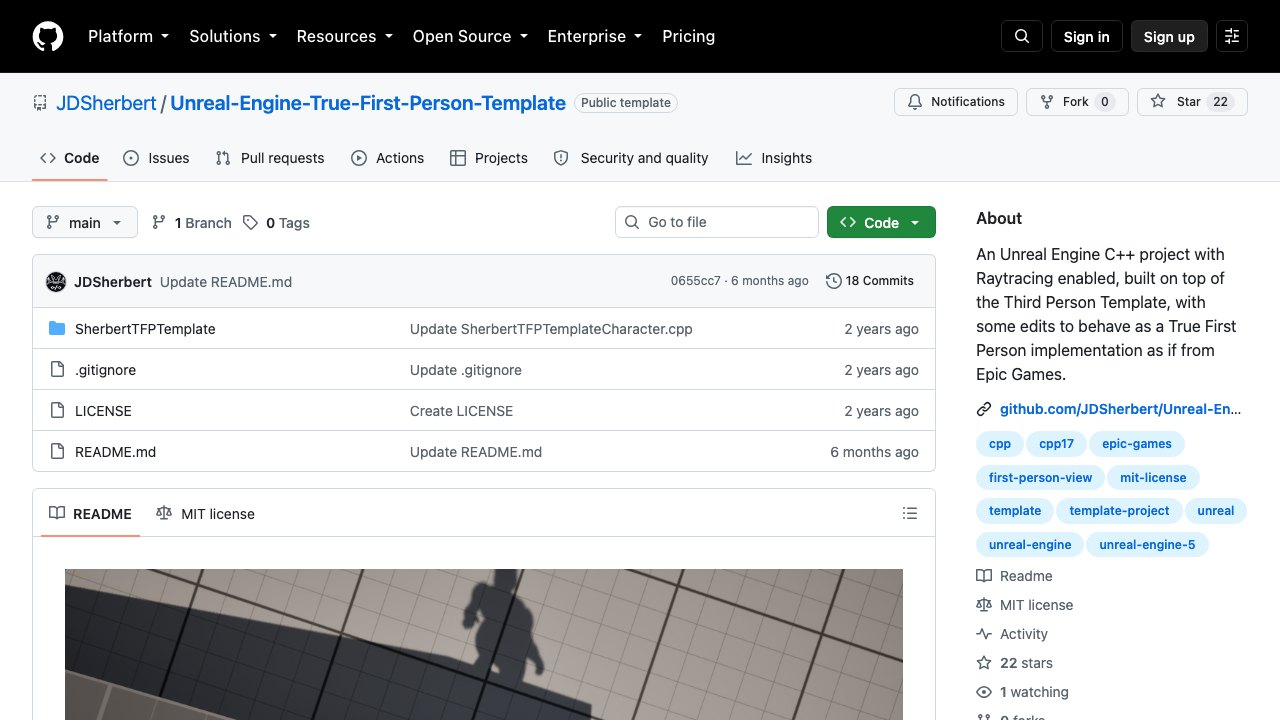
Task: View the 22 stars link
Action: pyautogui.click(x=1014, y=663)
